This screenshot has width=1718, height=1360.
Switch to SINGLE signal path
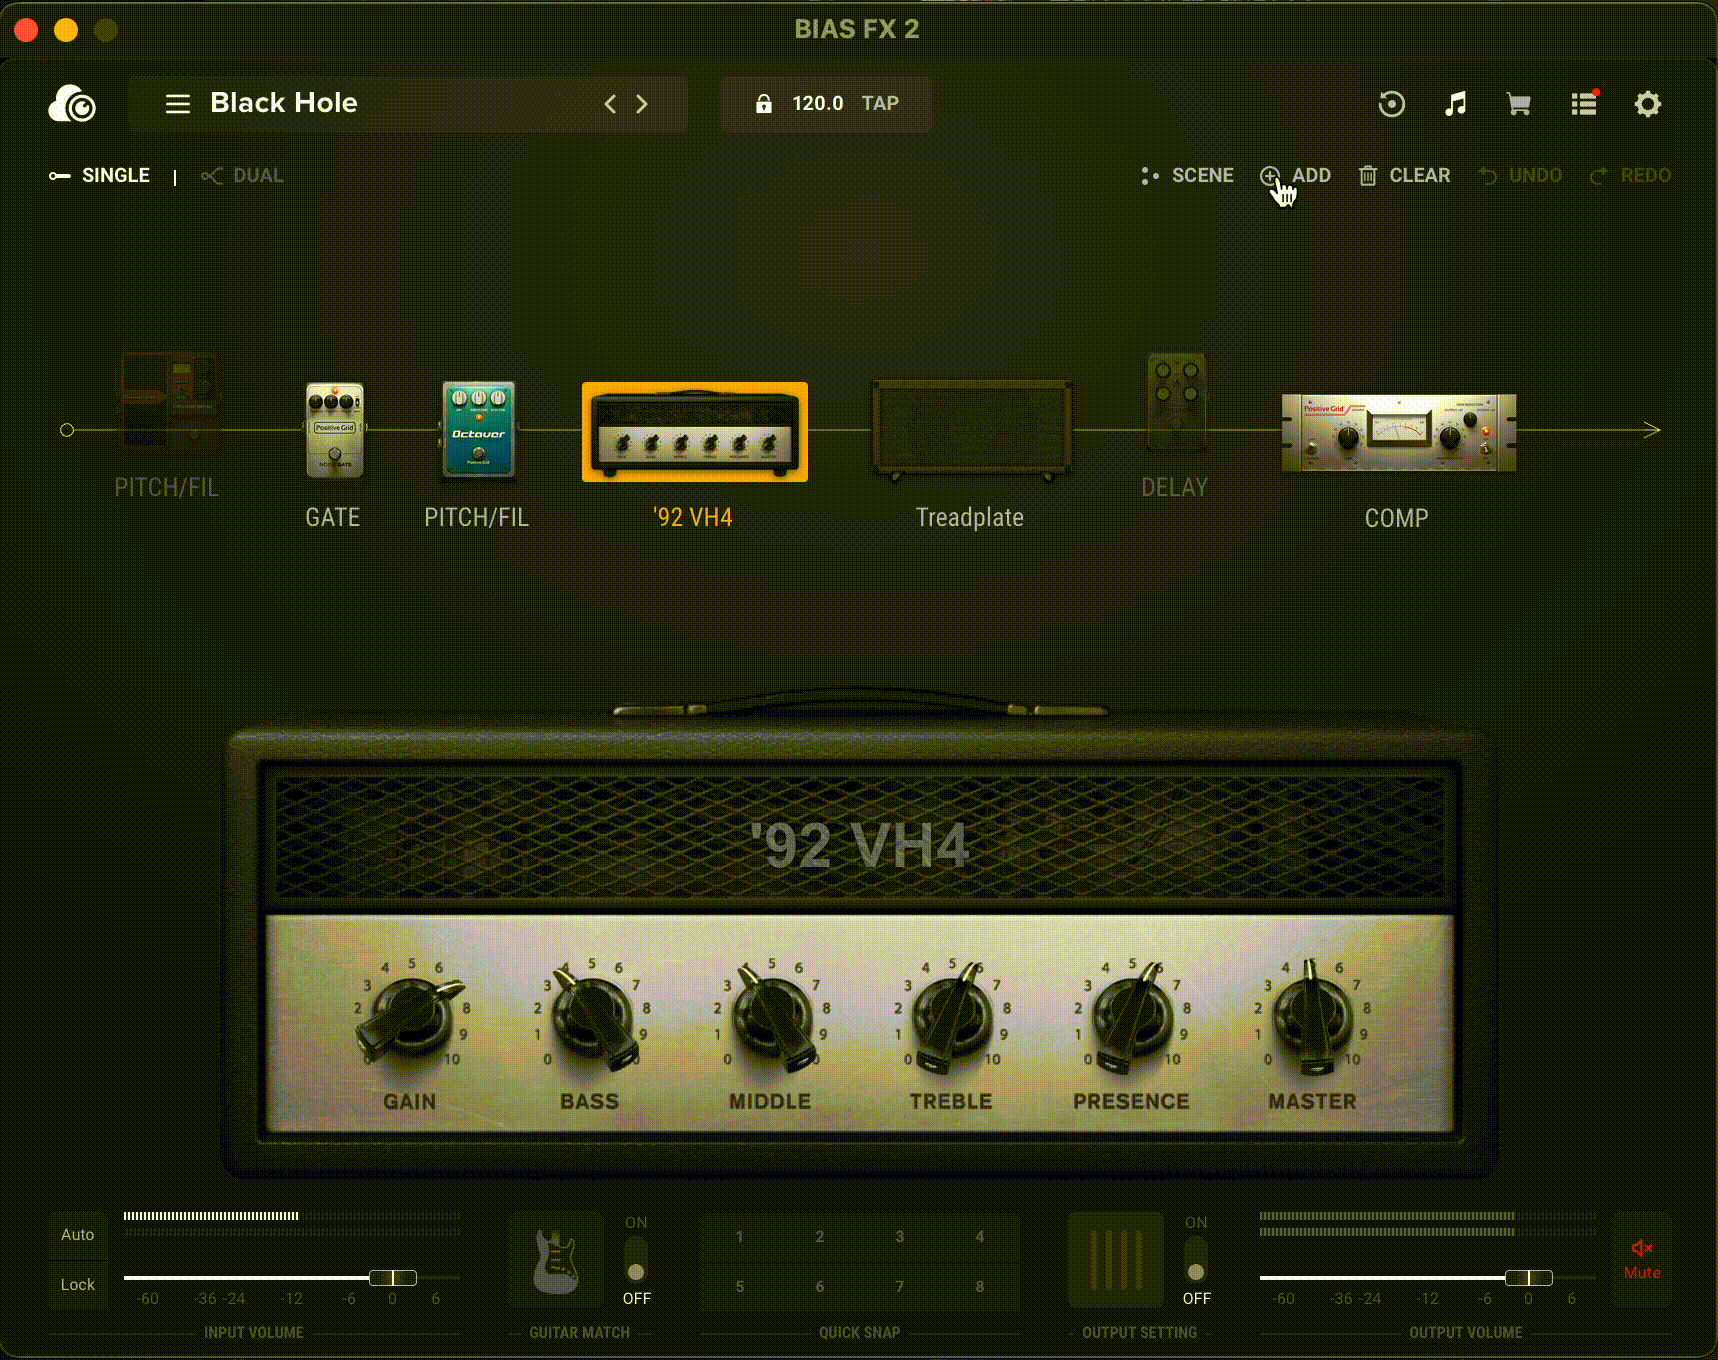[100, 175]
